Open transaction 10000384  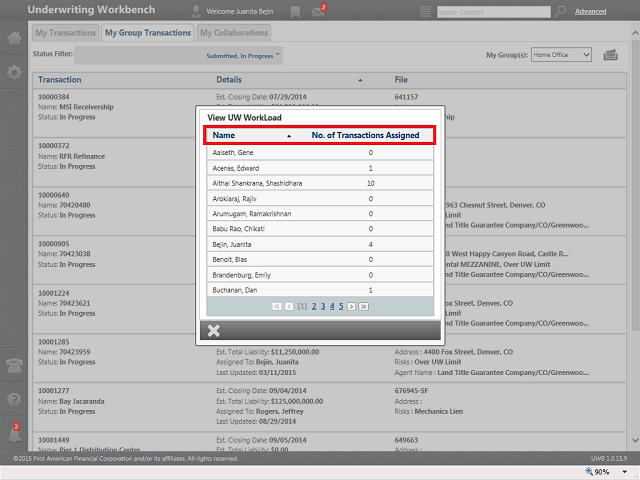click(53, 97)
